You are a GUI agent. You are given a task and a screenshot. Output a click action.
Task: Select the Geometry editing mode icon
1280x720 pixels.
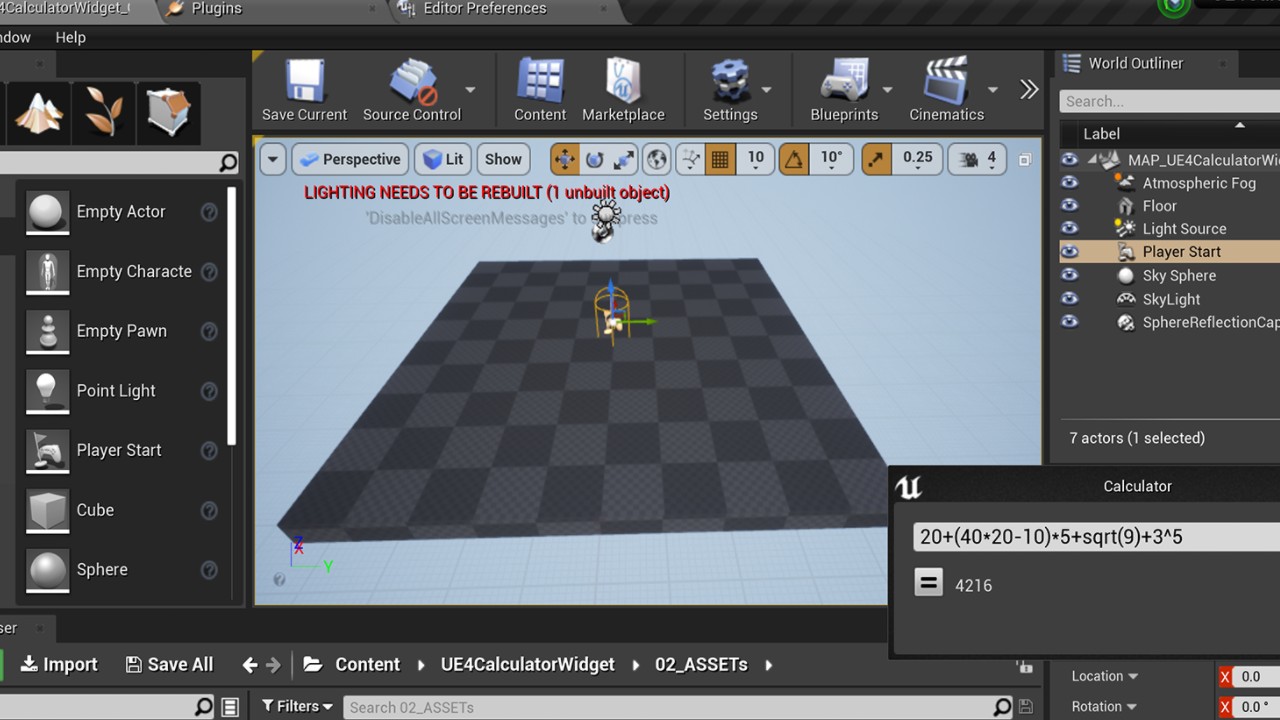(x=168, y=110)
